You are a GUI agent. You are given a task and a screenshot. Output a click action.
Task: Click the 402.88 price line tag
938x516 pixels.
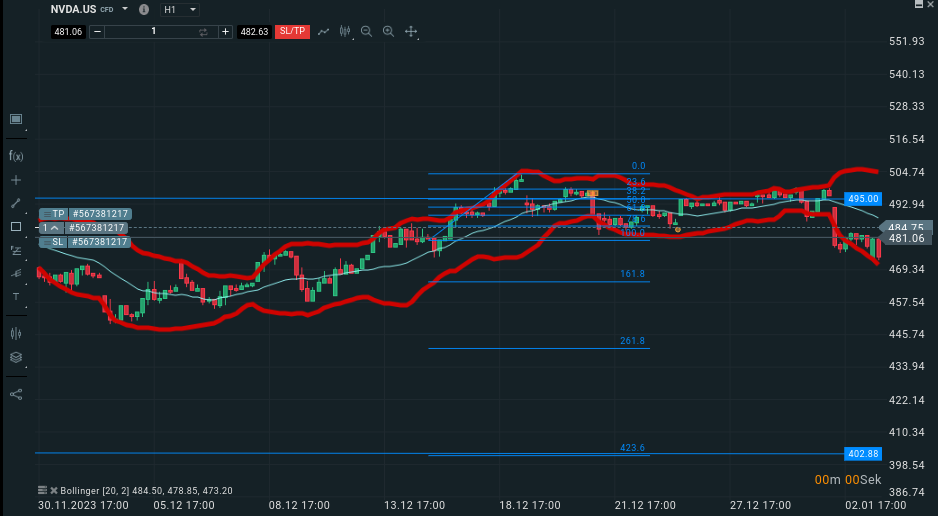tap(863, 454)
